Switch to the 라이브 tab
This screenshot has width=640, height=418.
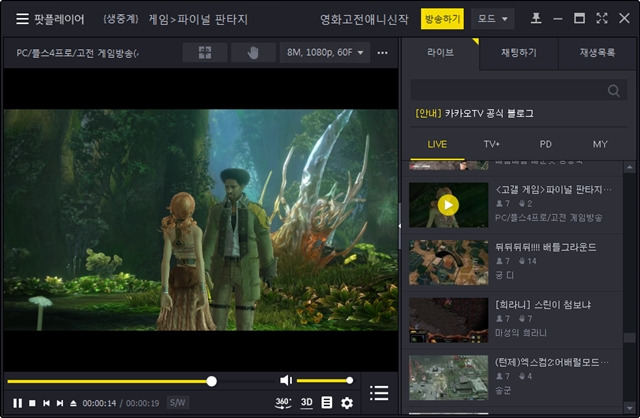pos(440,53)
